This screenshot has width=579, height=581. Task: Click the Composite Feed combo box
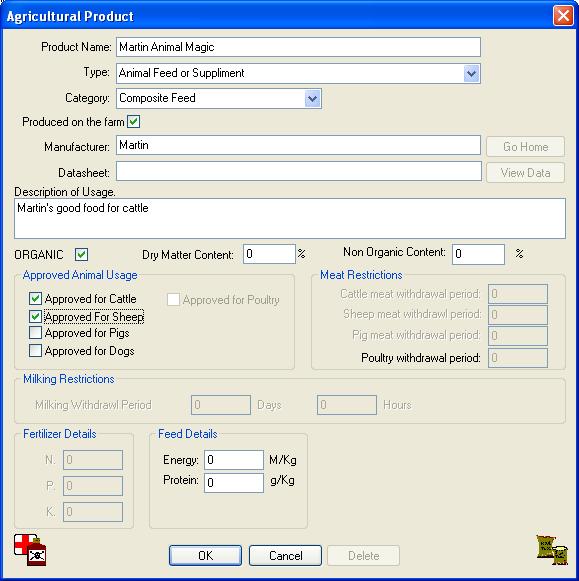219,99
